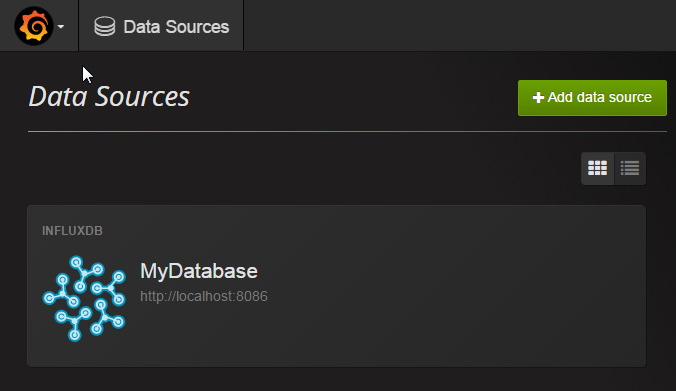Viewport: 676px width, 391px height.
Task: Click the italic Data Sources page heading
Action: 109,96
